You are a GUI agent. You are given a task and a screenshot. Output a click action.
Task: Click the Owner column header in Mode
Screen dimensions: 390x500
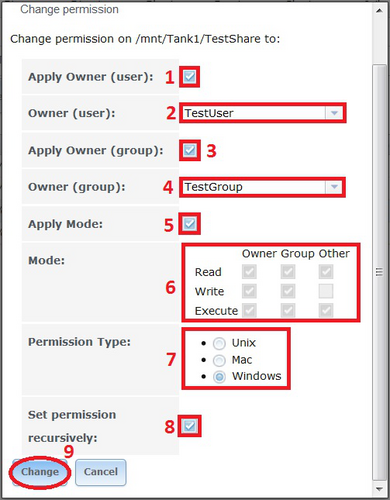pyautogui.click(x=259, y=254)
